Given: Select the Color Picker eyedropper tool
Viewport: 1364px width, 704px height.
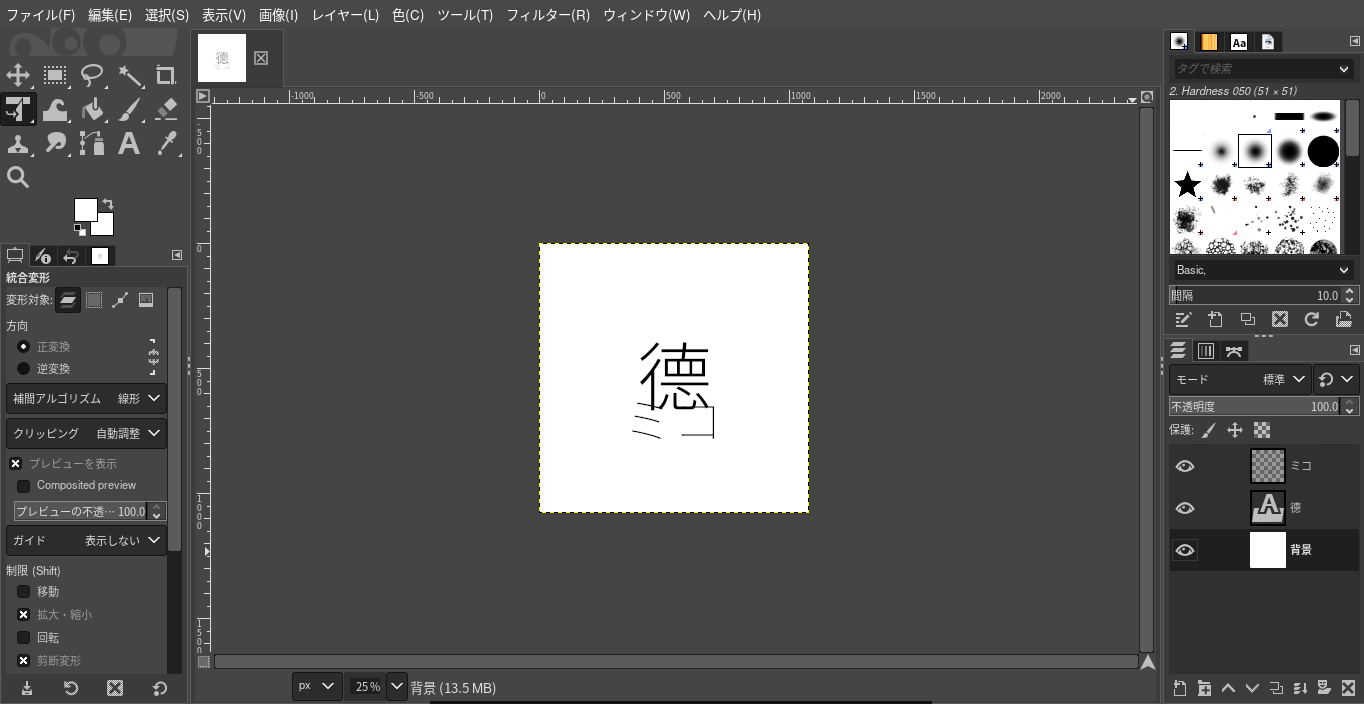Looking at the screenshot, I should [166, 143].
